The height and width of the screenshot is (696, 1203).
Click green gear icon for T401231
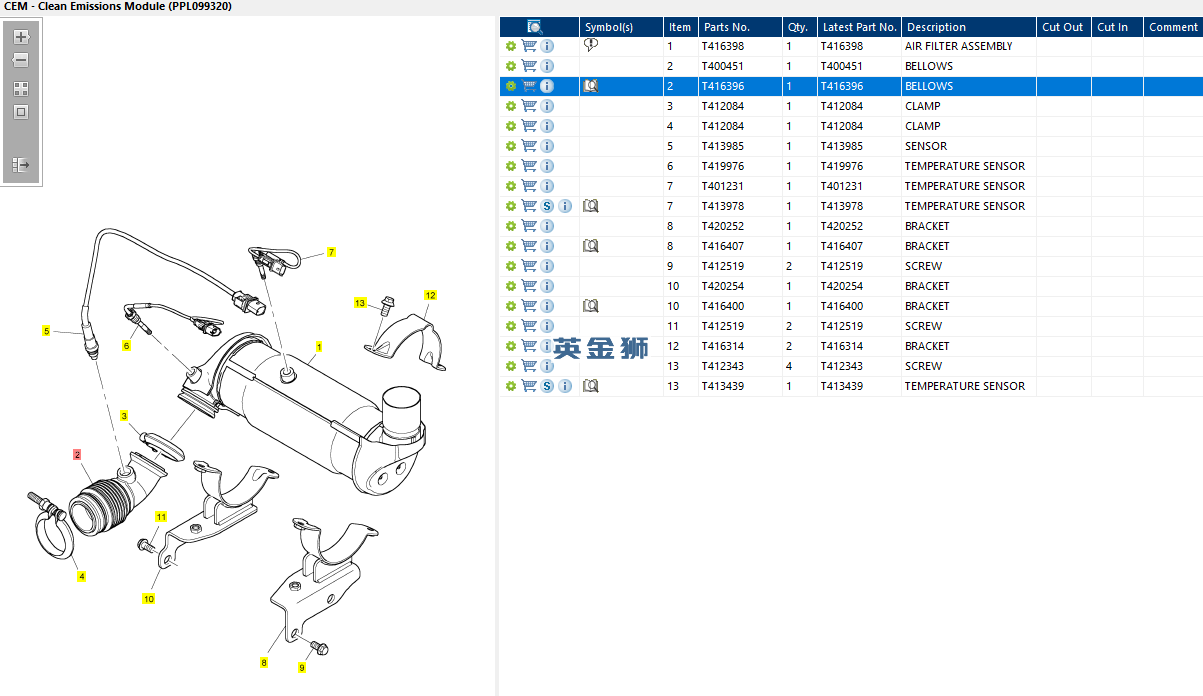tap(511, 186)
